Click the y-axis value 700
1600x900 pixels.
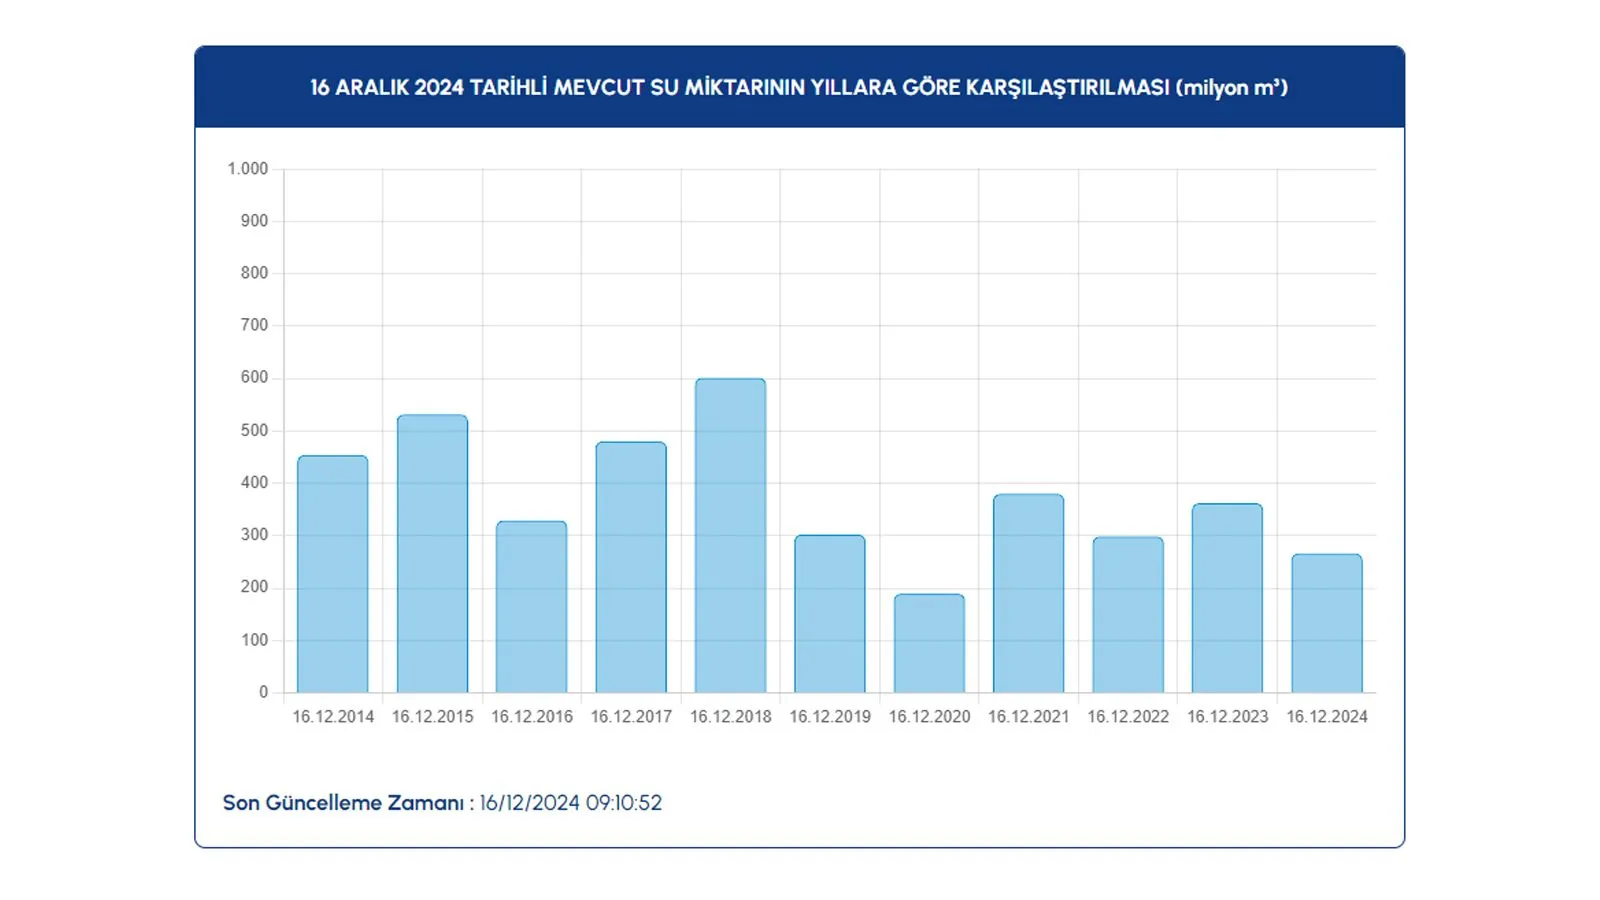tap(254, 325)
